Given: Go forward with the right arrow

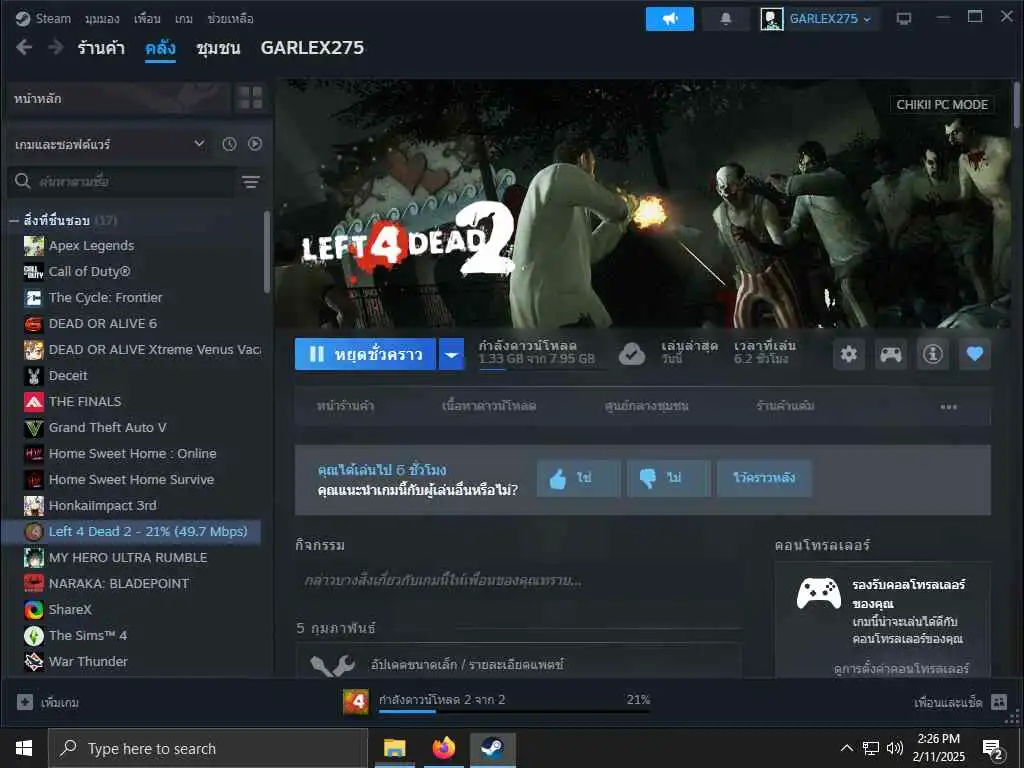Looking at the screenshot, I should pyautogui.click(x=56, y=48).
